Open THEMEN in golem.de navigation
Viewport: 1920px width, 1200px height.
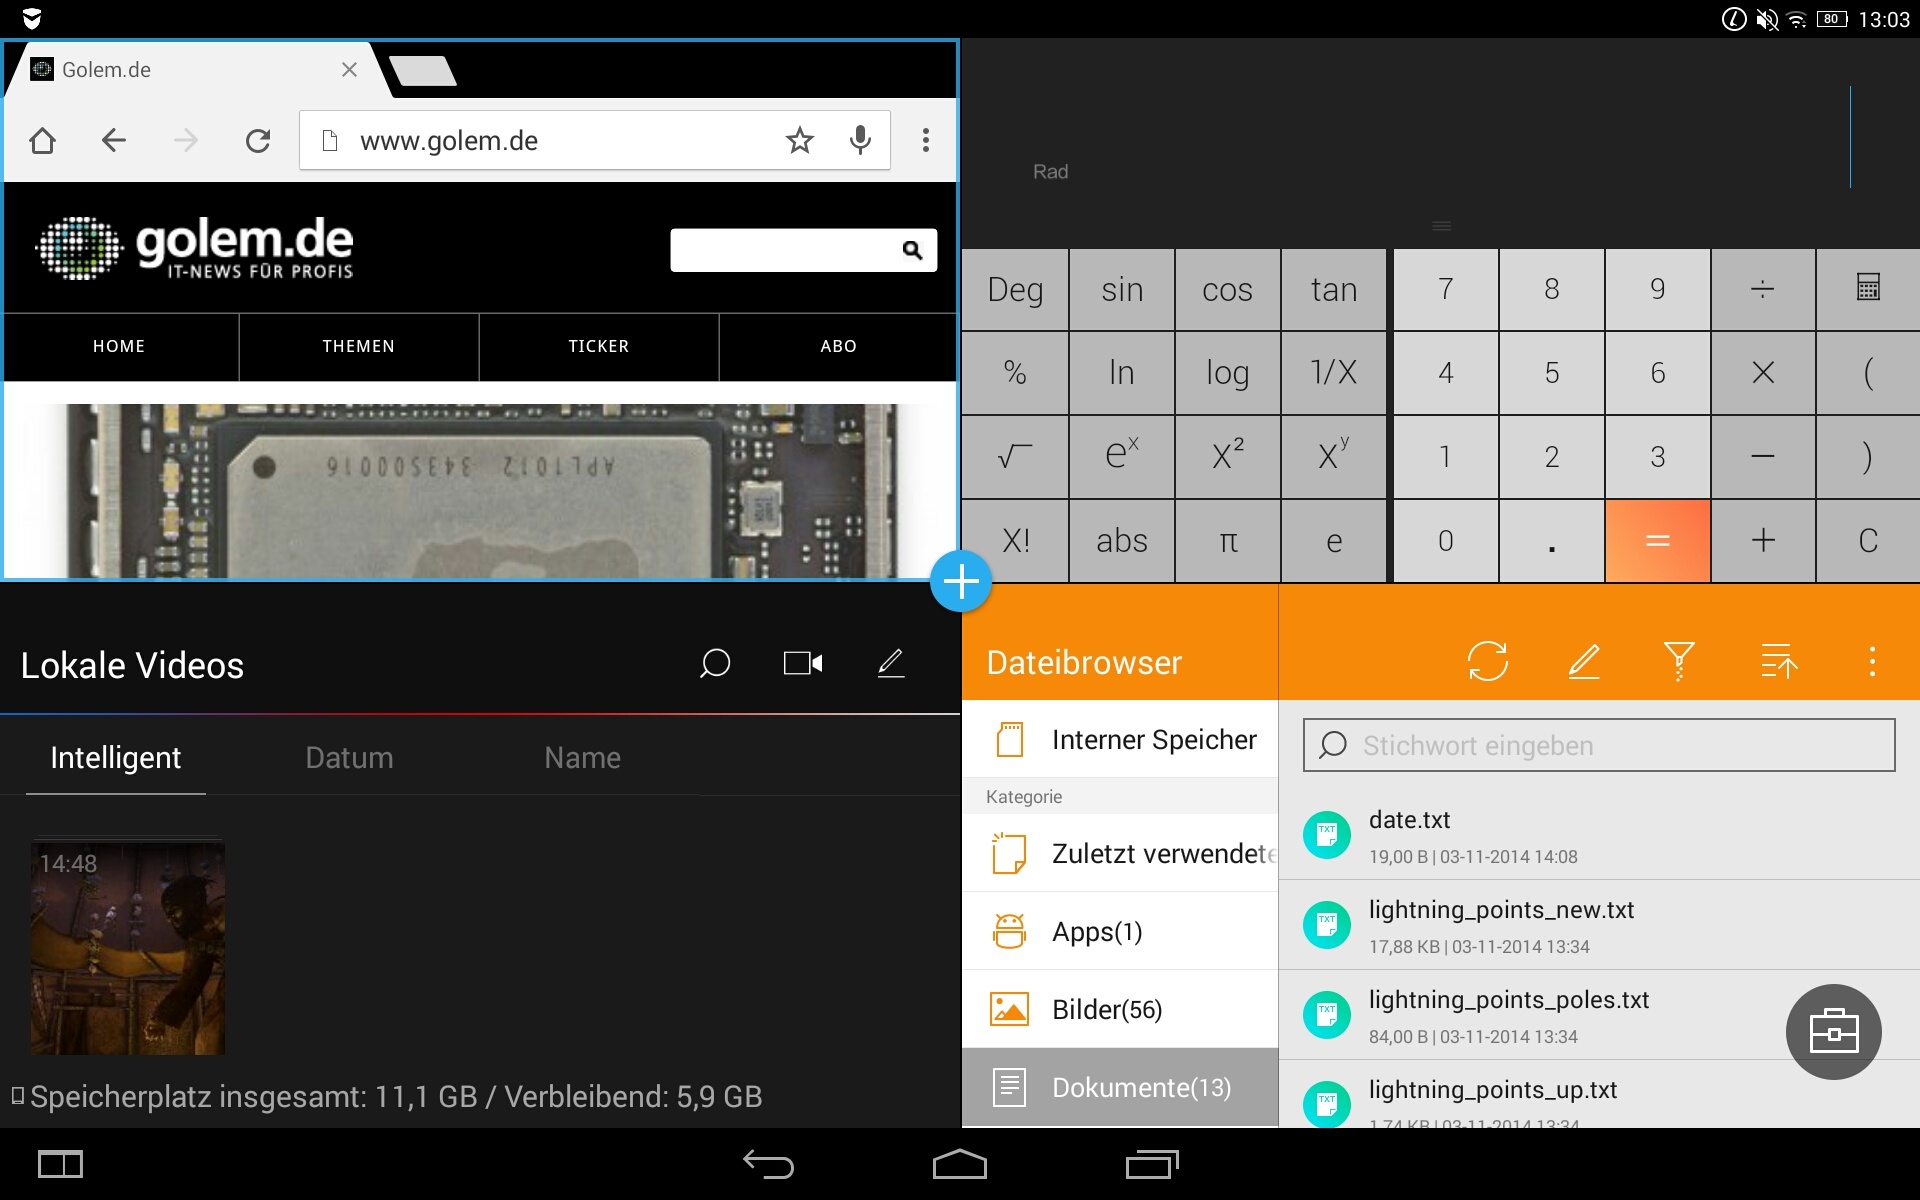(358, 346)
